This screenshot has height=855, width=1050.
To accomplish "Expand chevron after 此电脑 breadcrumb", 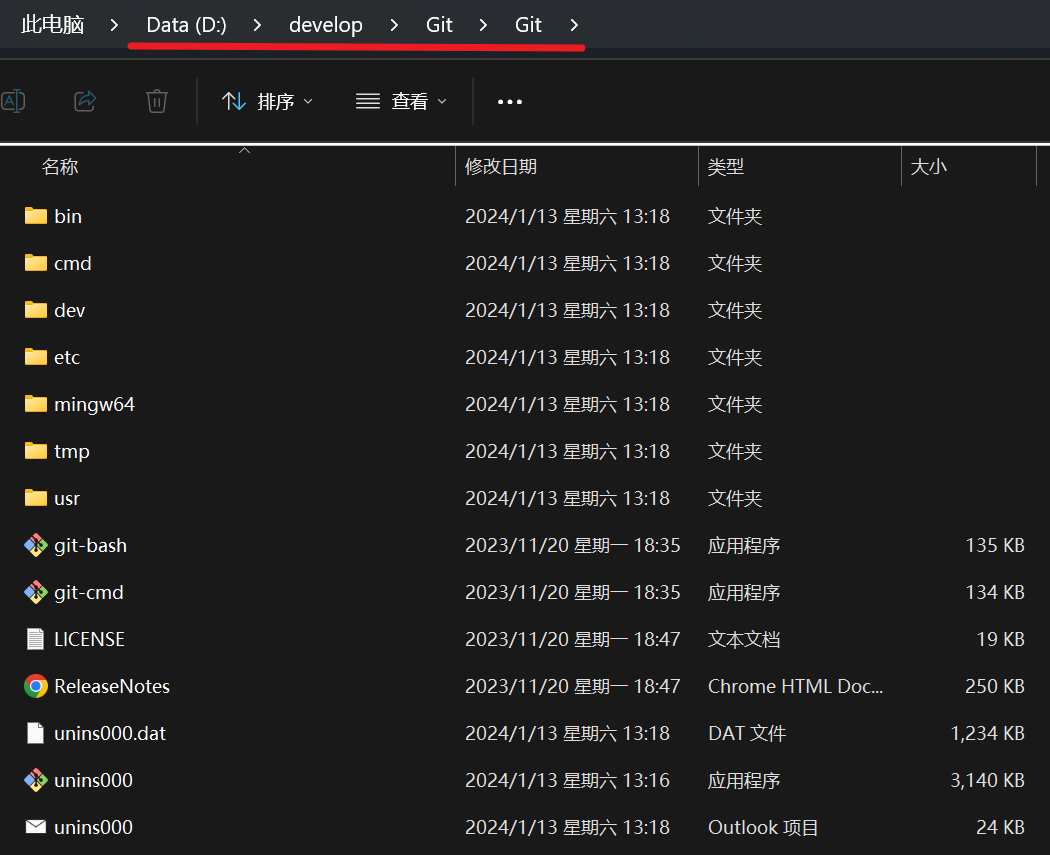I will click(115, 25).
